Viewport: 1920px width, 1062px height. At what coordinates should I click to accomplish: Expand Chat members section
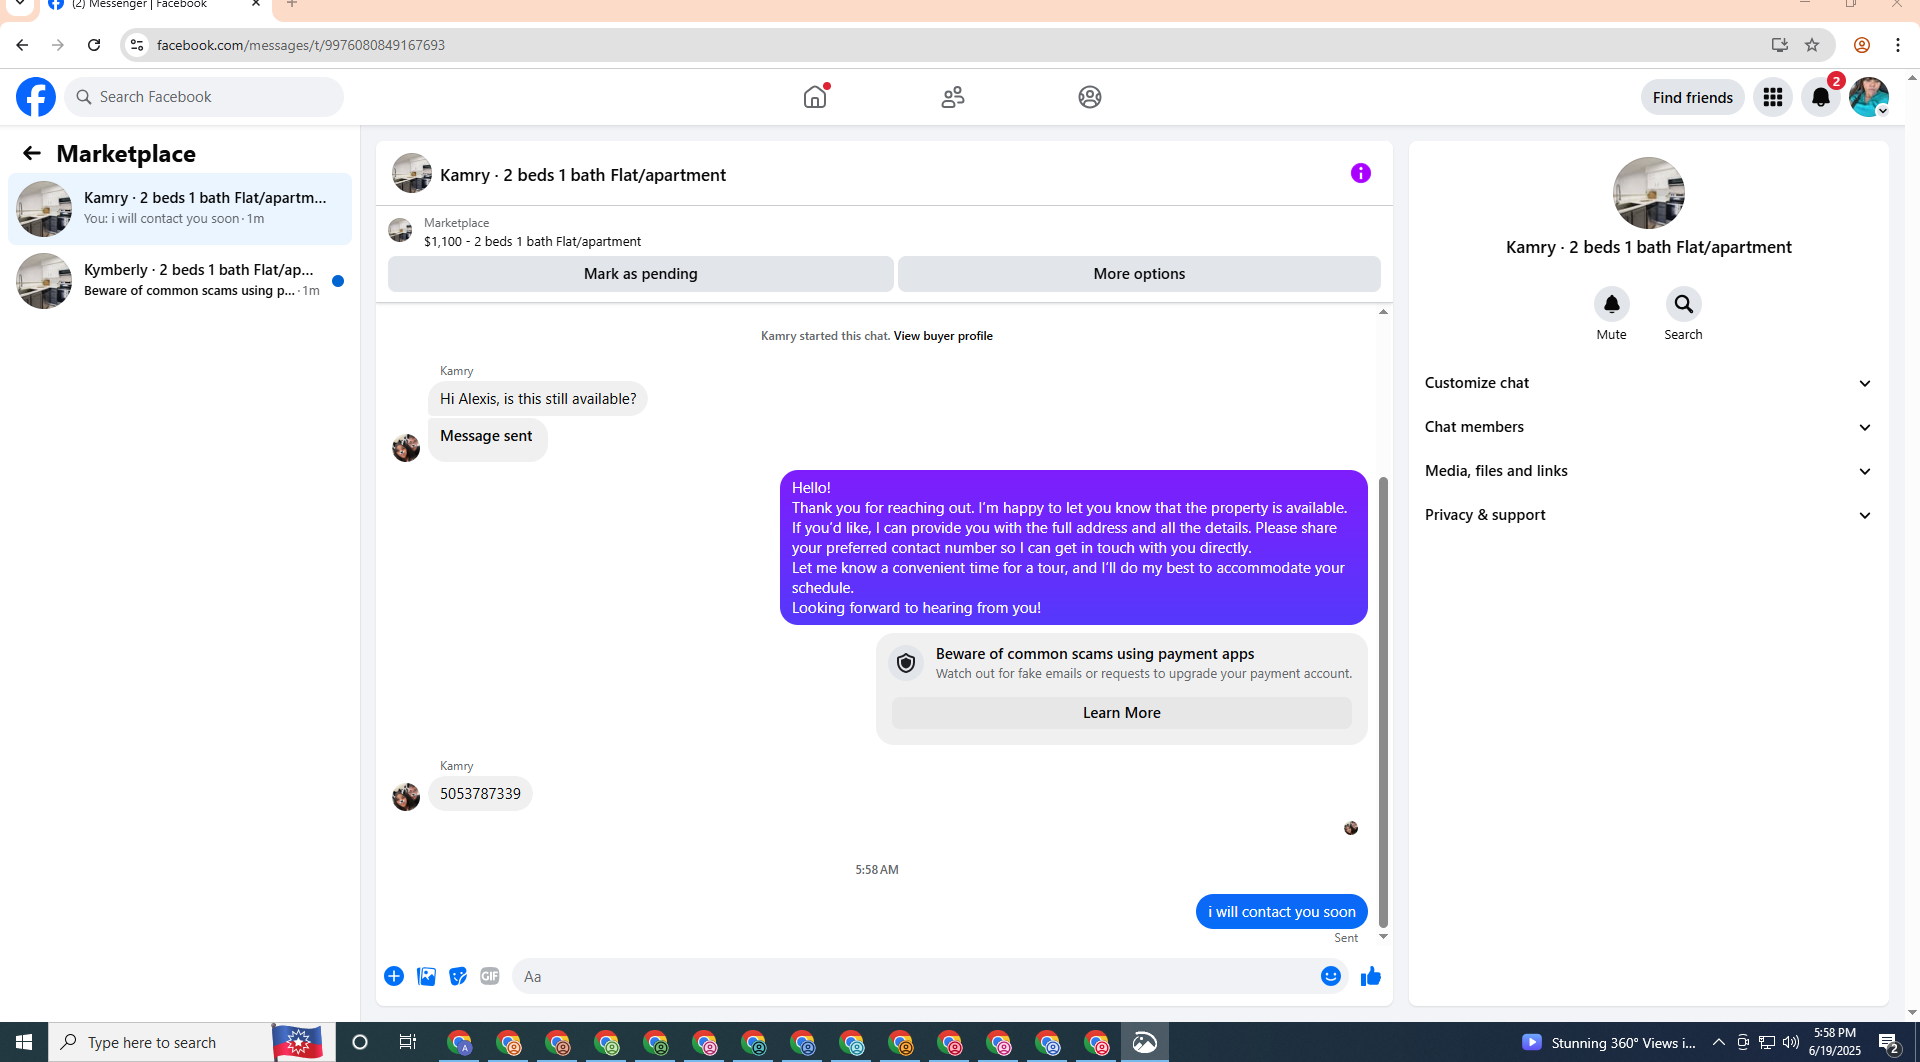[1648, 427]
